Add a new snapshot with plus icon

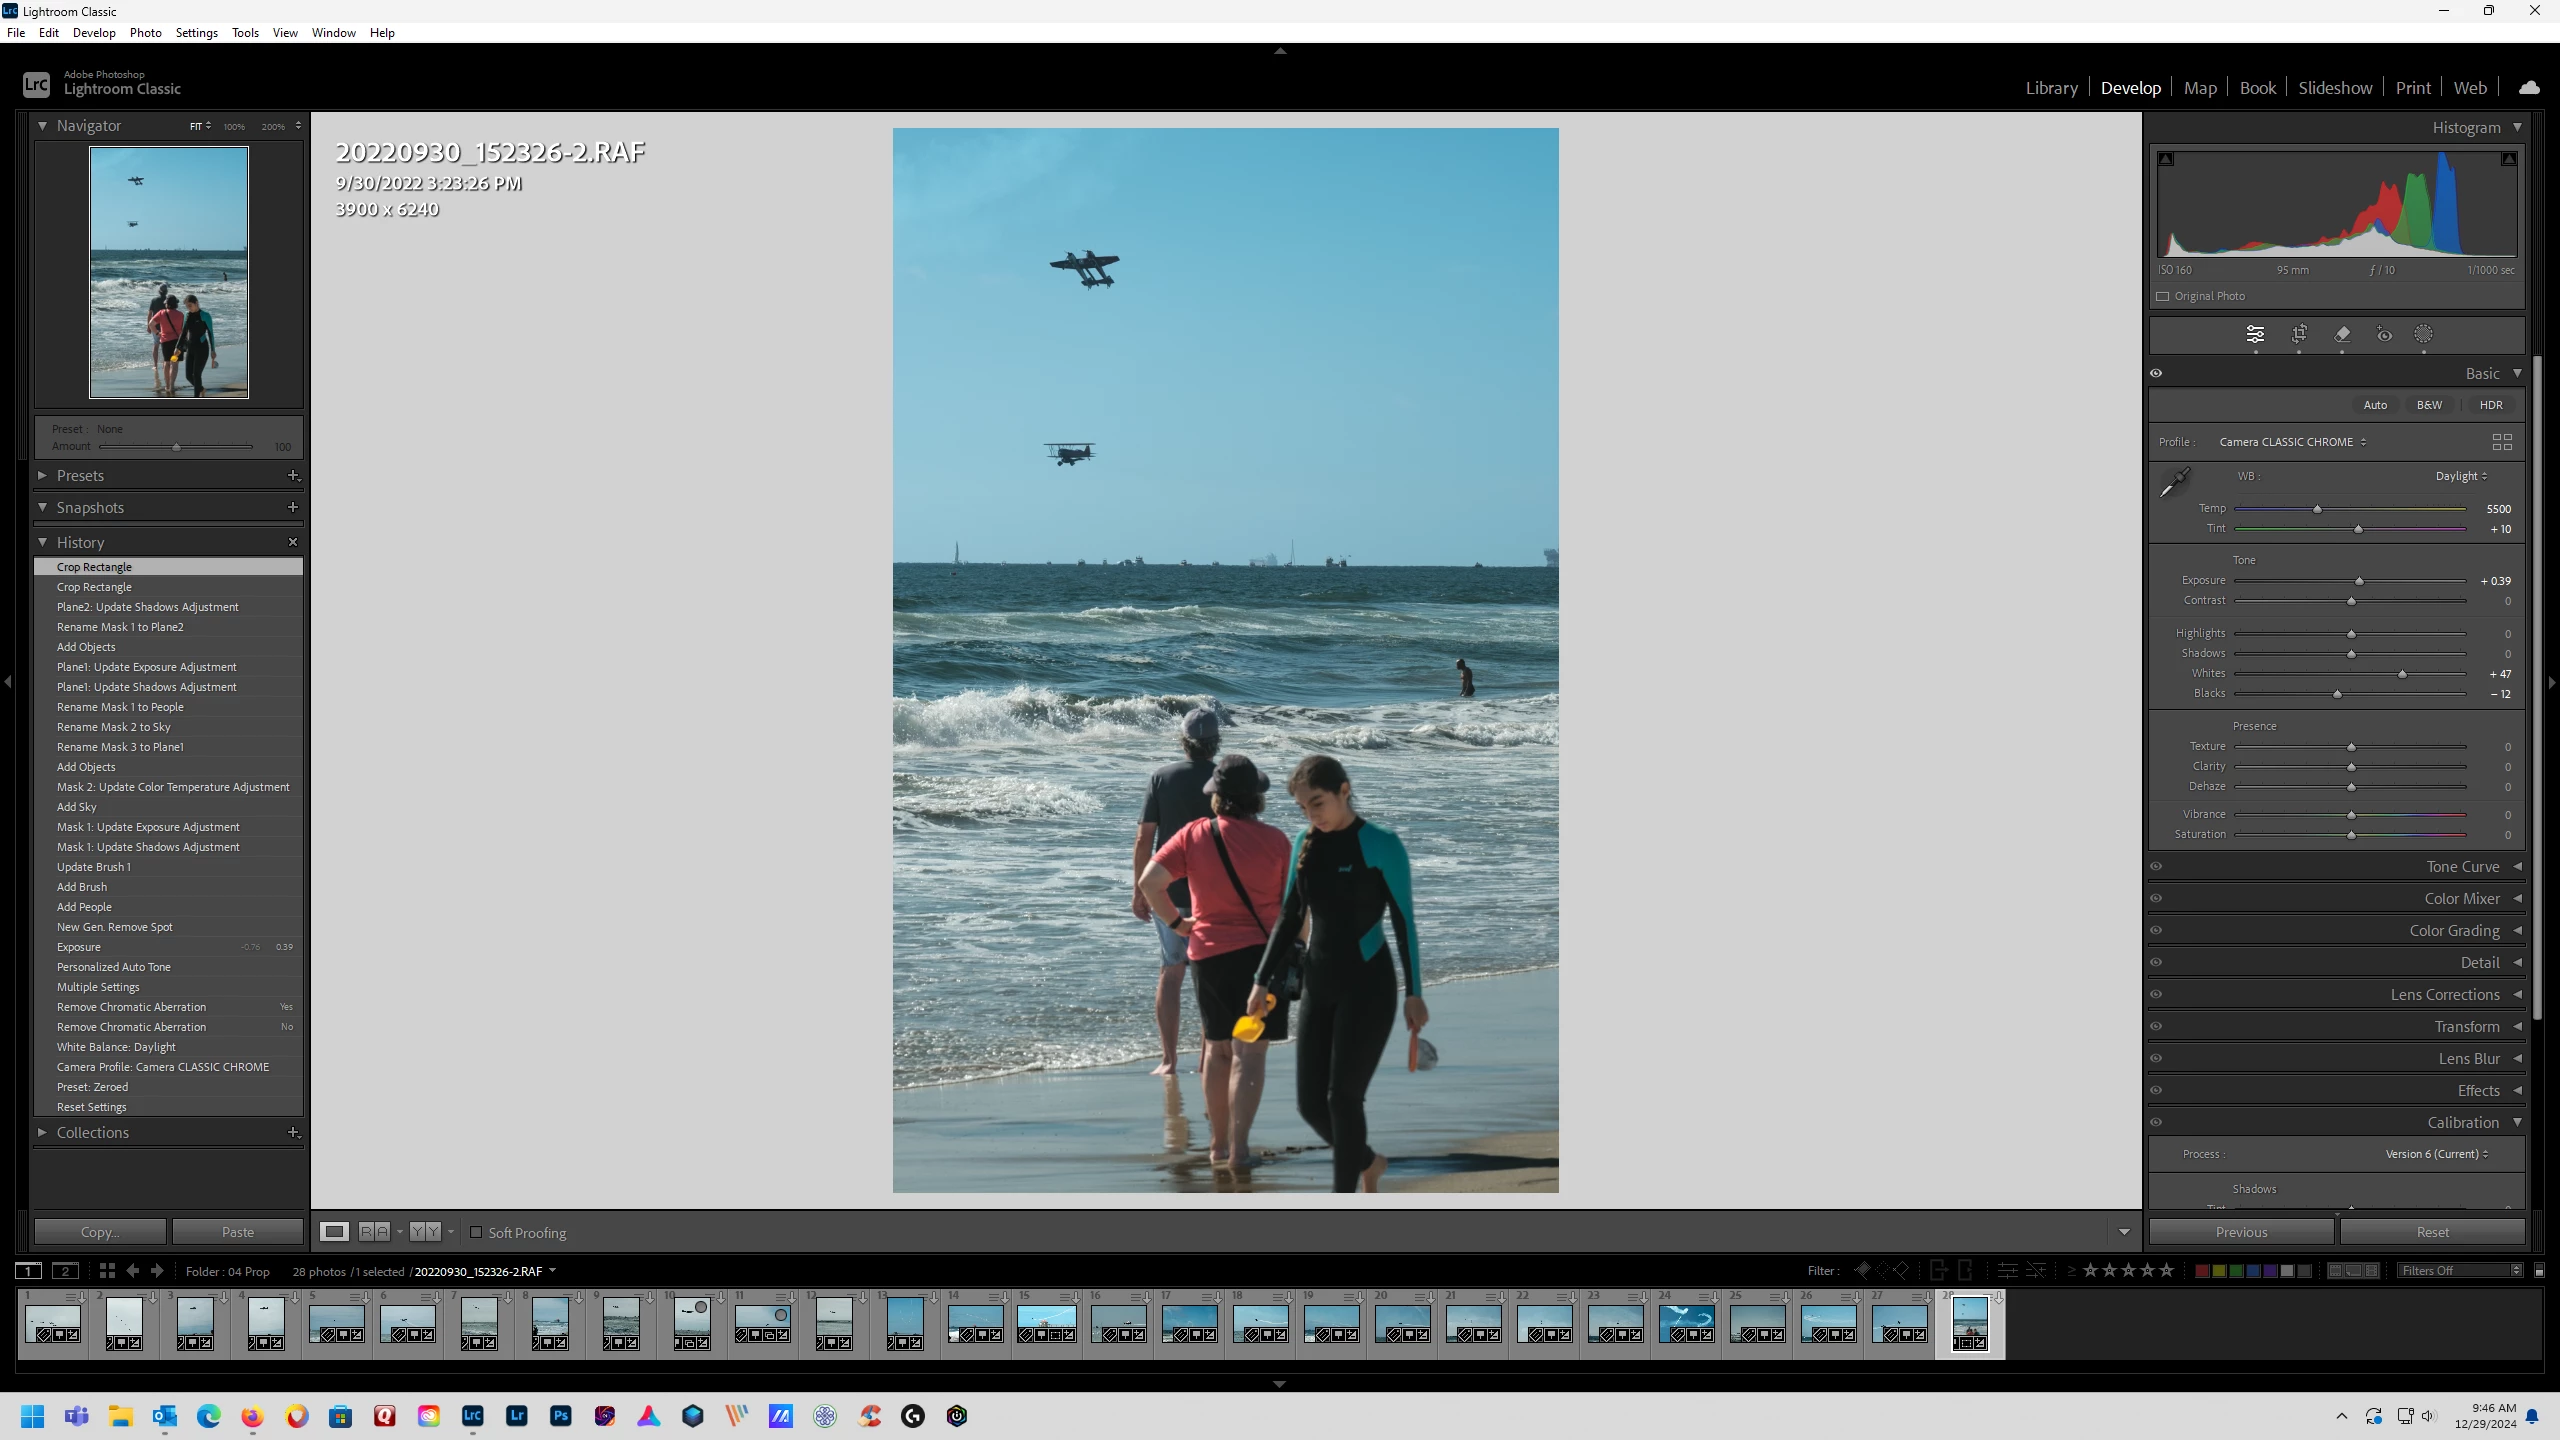point(293,508)
